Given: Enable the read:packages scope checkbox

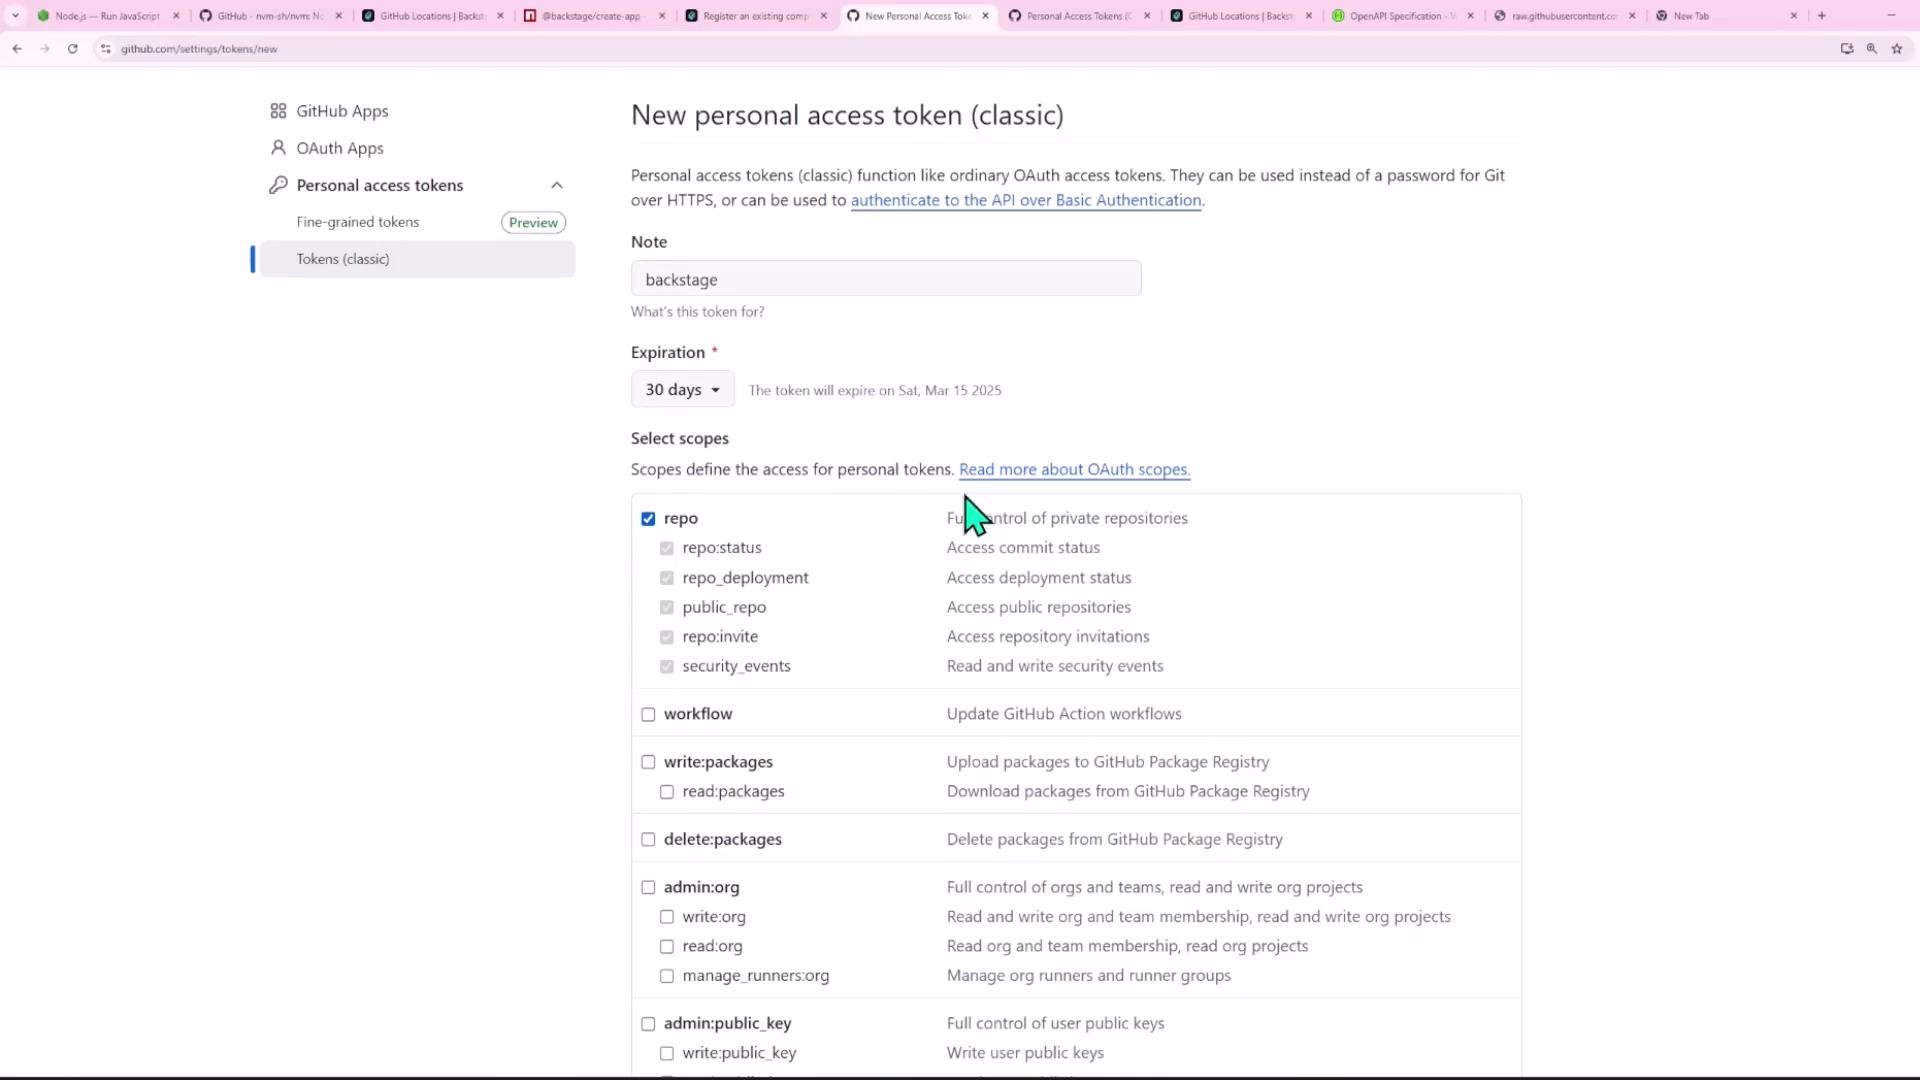Looking at the screenshot, I should point(667,792).
